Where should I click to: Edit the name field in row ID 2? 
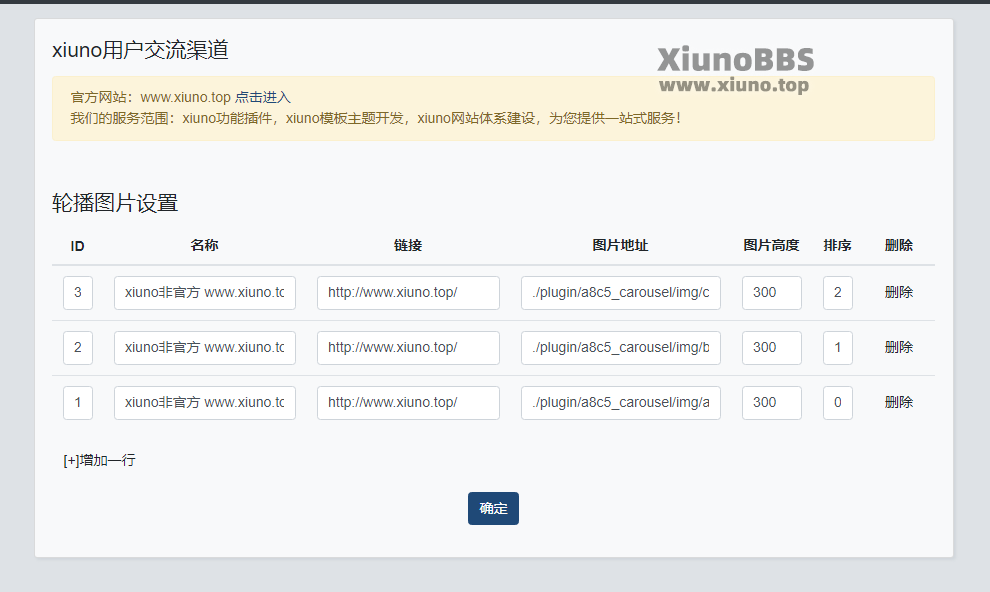pyautogui.click(x=205, y=348)
